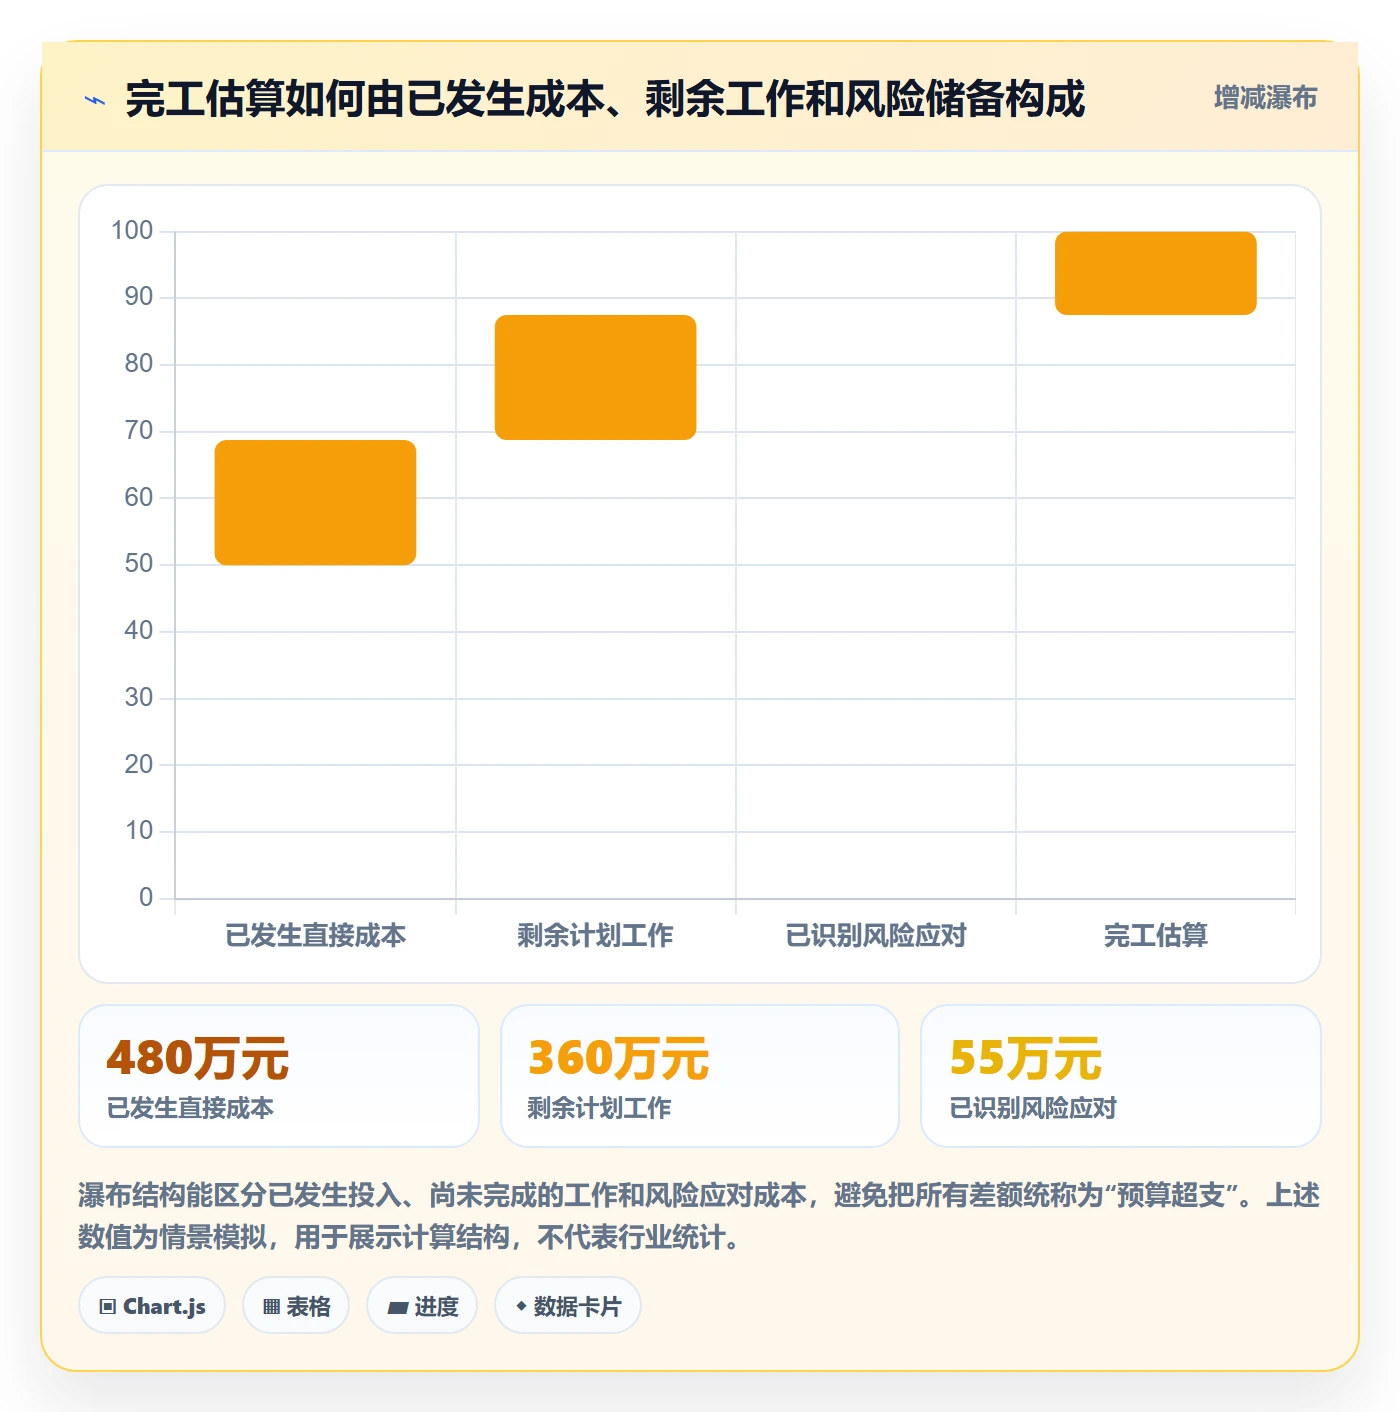
Task: Click the diamond icon in 数据卡片 chip
Action: (521, 1305)
